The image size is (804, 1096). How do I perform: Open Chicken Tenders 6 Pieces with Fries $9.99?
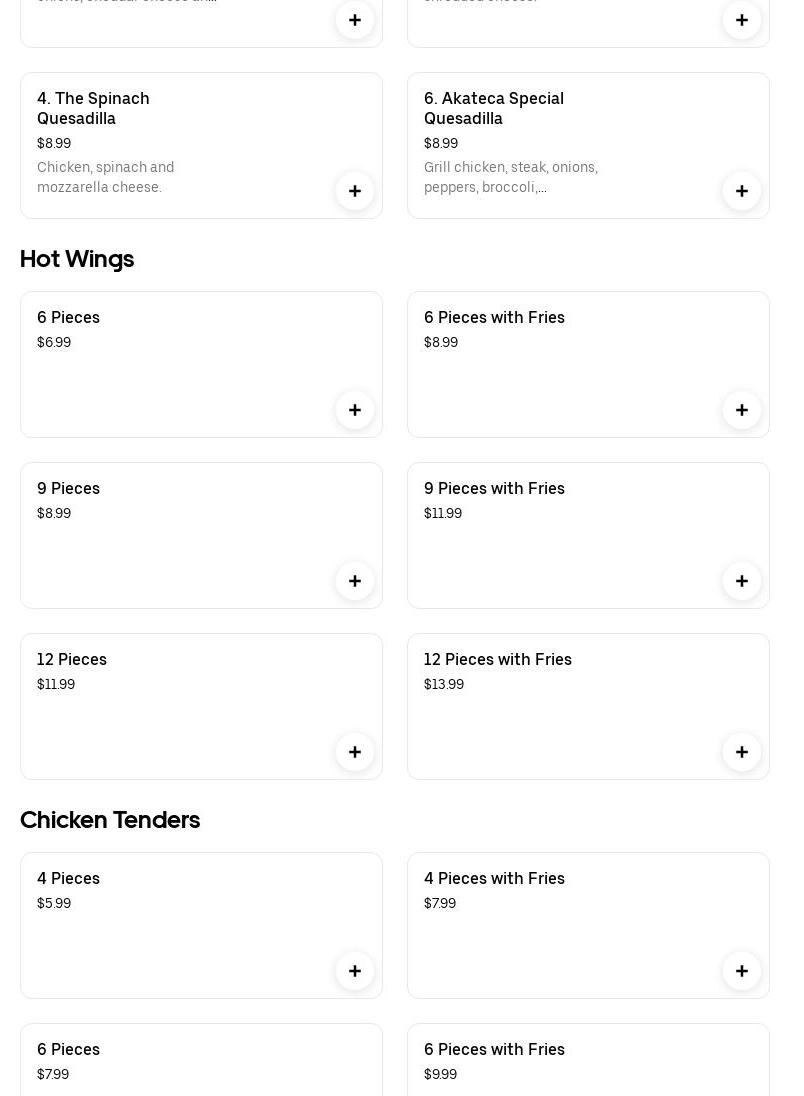(x=588, y=1060)
